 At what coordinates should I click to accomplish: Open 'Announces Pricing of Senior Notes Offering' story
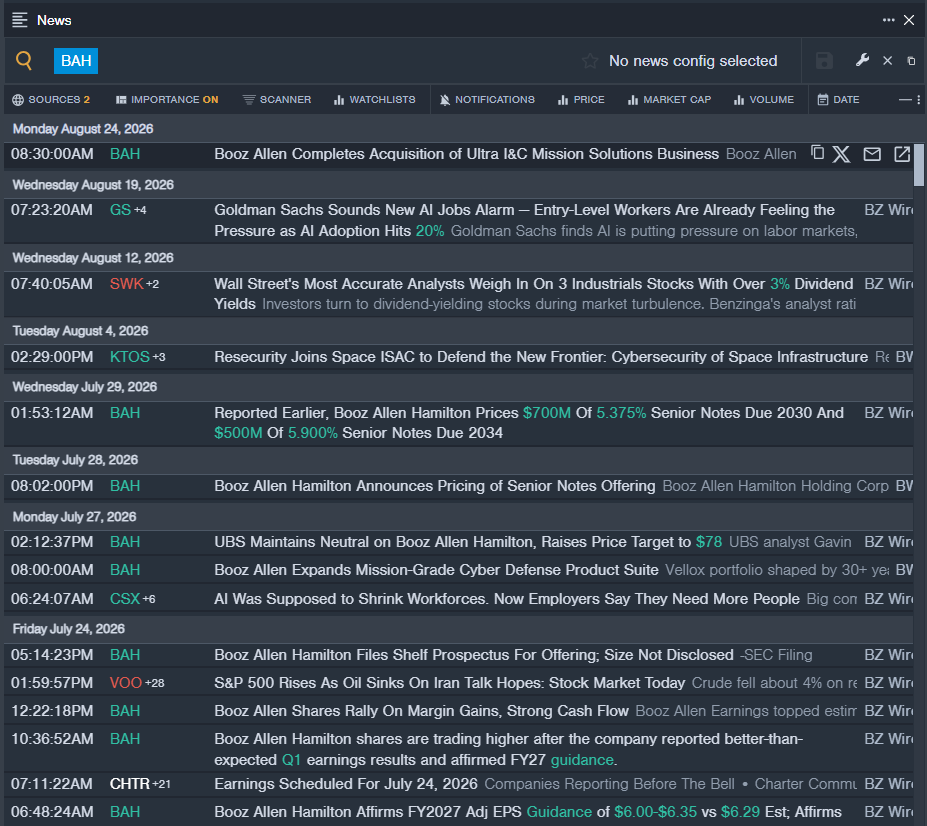pyautogui.click(x=435, y=486)
